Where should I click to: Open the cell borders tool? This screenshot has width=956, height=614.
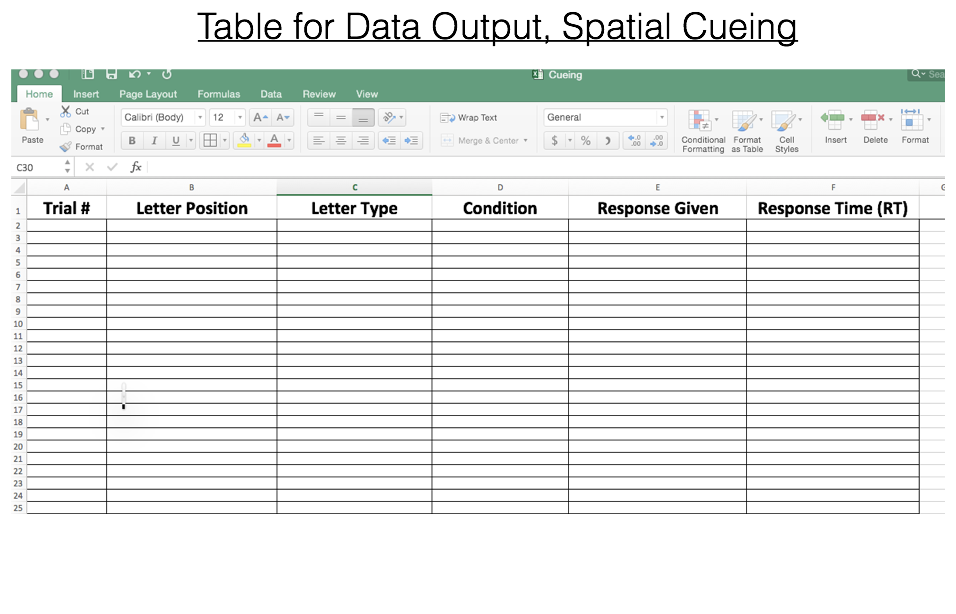point(210,140)
